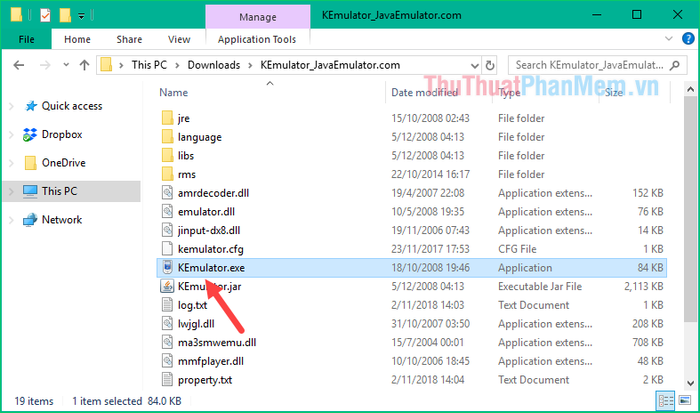This screenshot has height=413, width=700.
Task: Expand the ribbon with the chevron
Action: click(x=669, y=39)
